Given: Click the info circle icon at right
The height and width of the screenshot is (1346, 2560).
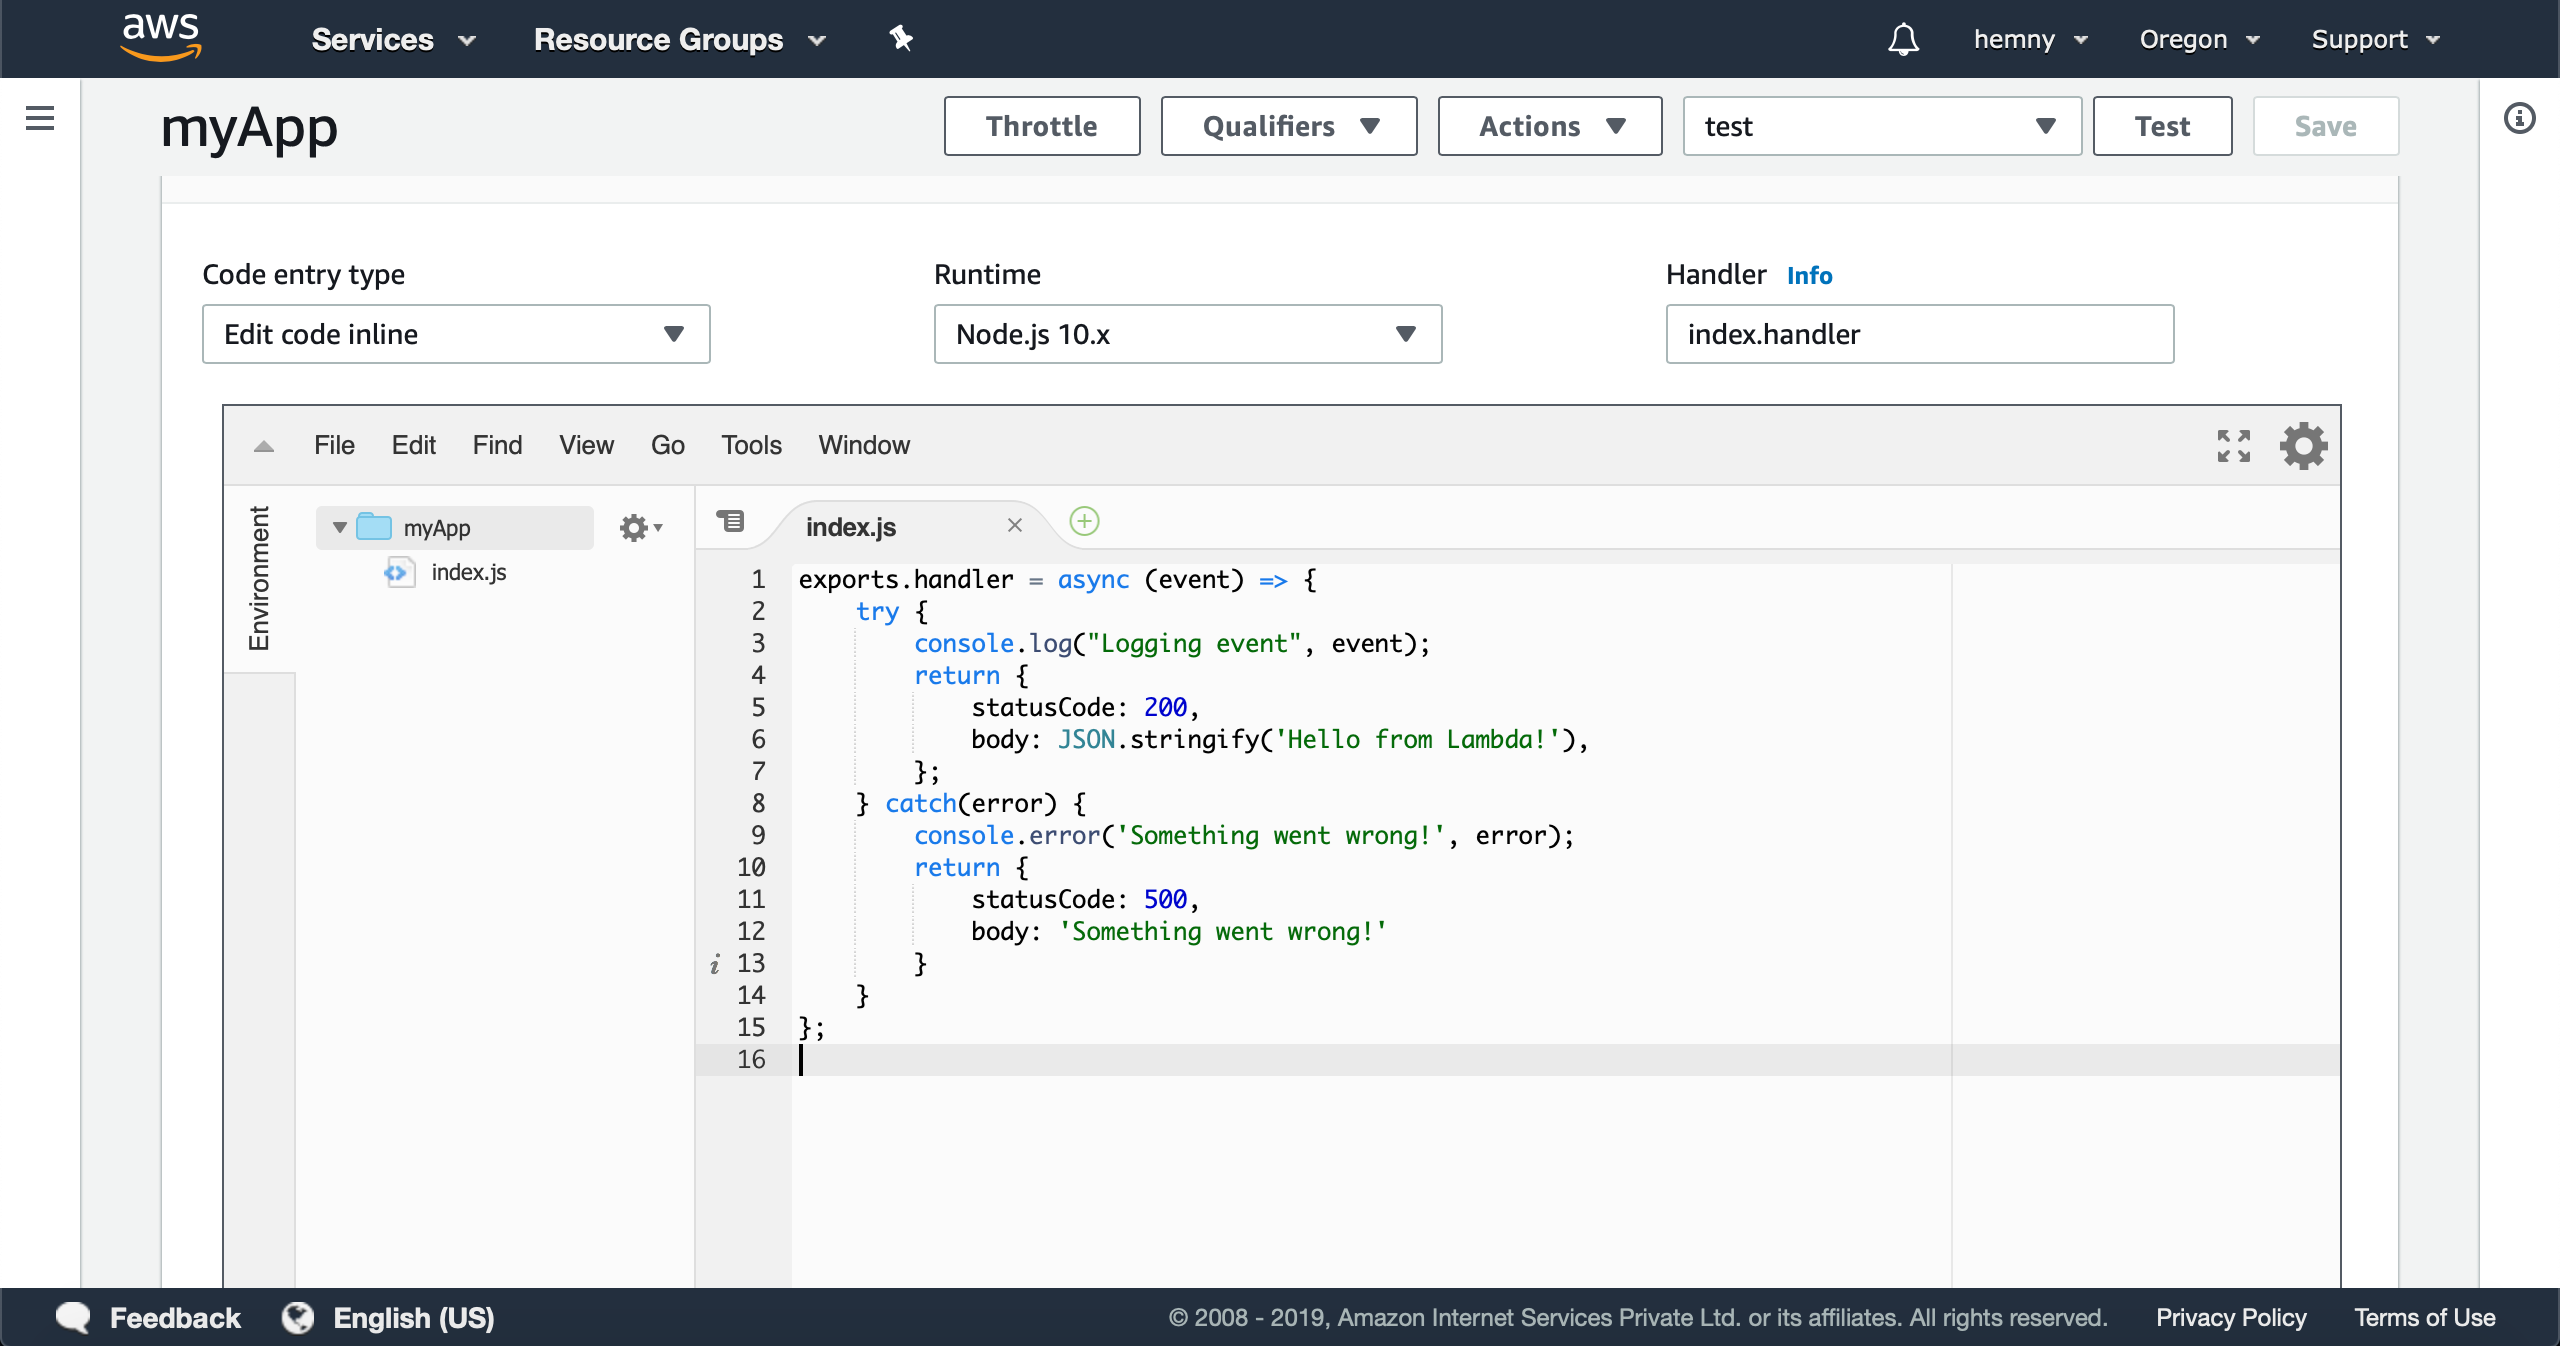Looking at the screenshot, I should 2519,119.
